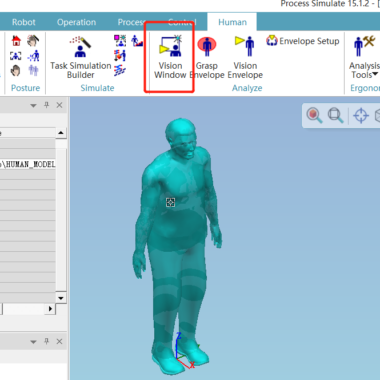Image resolution: width=380 pixels, height=380 pixels.
Task: Click the blue and red striped Simulate icon
Action: pyautogui.click(x=120, y=70)
